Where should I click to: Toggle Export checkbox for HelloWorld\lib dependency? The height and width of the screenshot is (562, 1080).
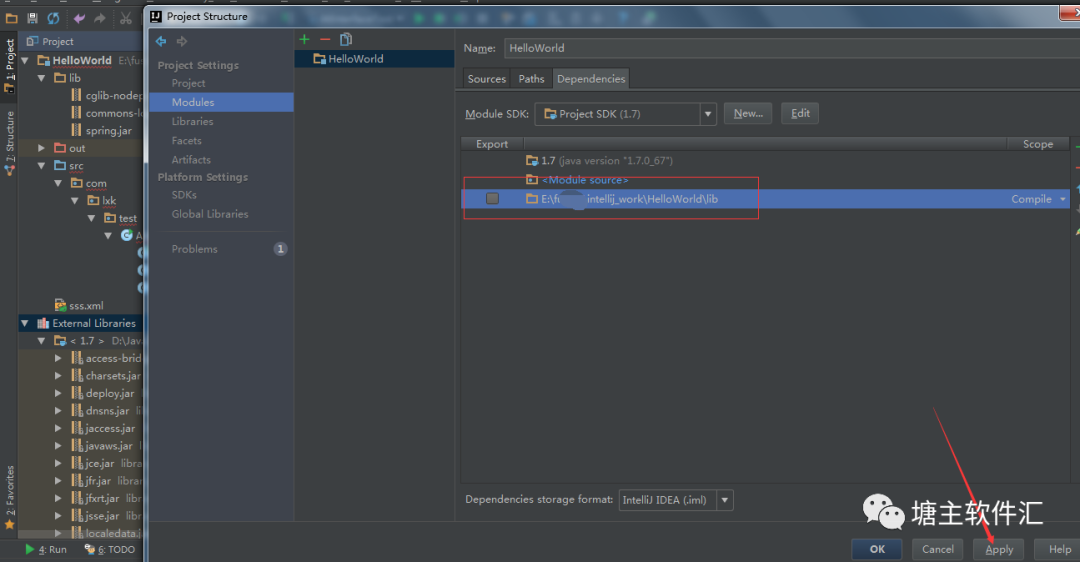[x=492, y=199]
